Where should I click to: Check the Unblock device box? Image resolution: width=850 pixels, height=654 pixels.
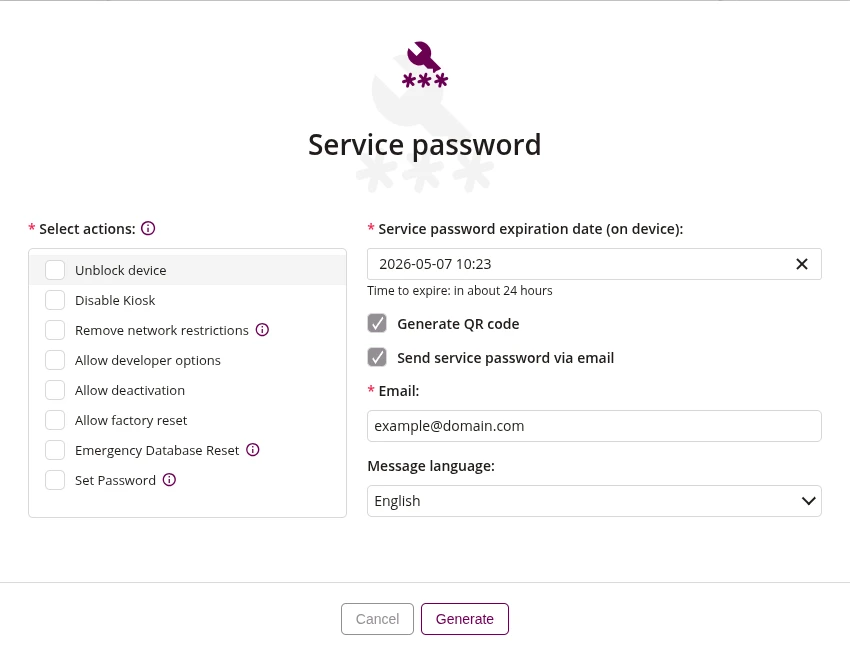(55, 270)
